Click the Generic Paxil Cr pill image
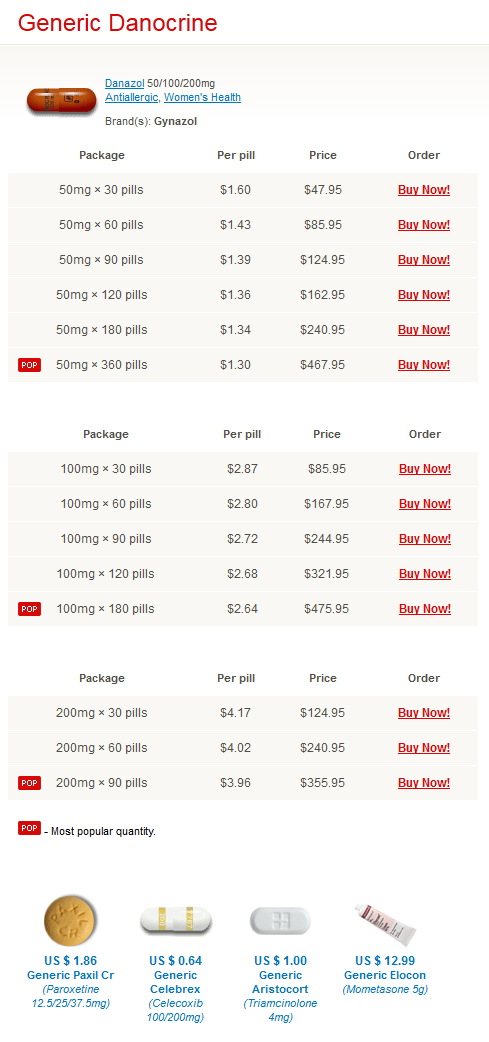 pyautogui.click(x=70, y=922)
